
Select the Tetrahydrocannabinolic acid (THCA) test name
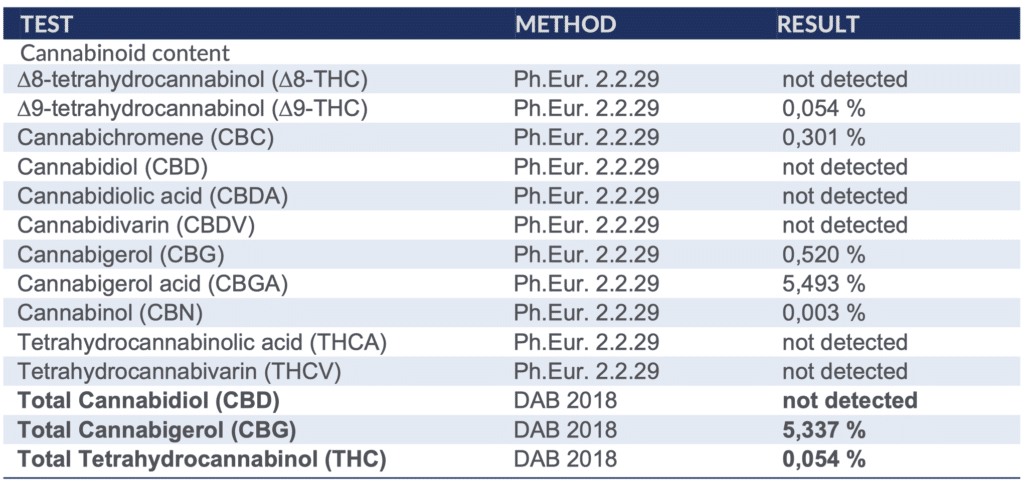(202, 343)
